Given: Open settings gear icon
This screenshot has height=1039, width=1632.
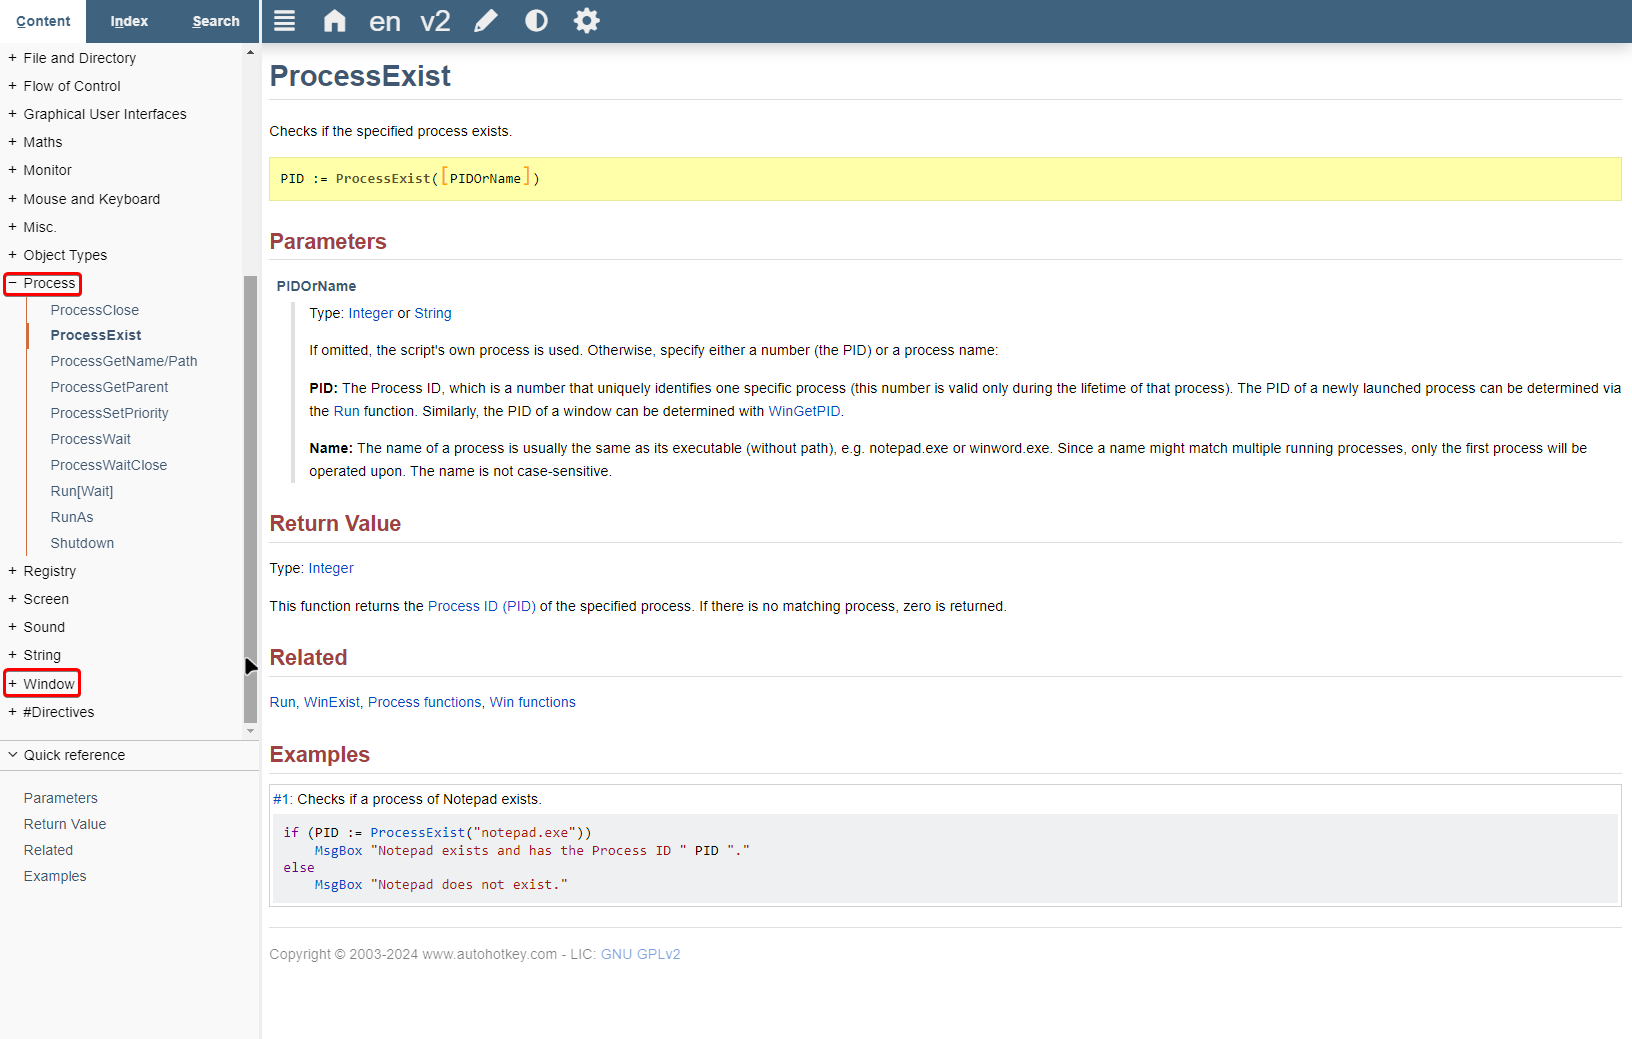Looking at the screenshot, I should [587, 21].
